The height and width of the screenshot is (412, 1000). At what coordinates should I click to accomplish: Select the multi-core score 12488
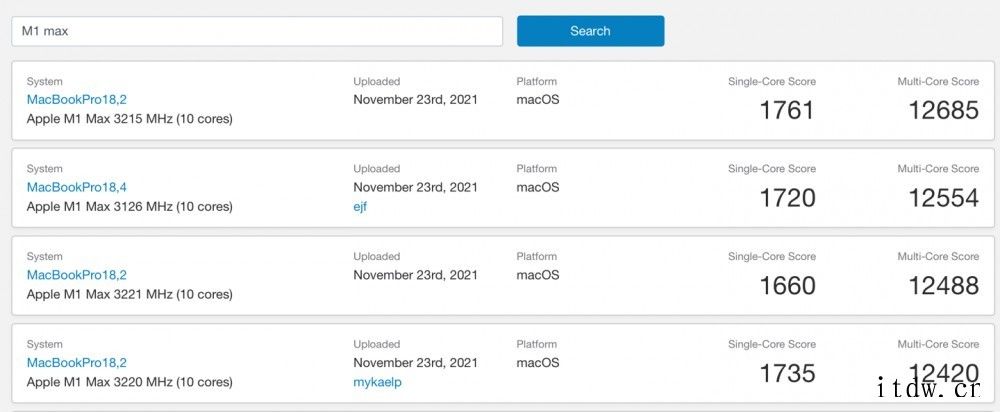943,285
